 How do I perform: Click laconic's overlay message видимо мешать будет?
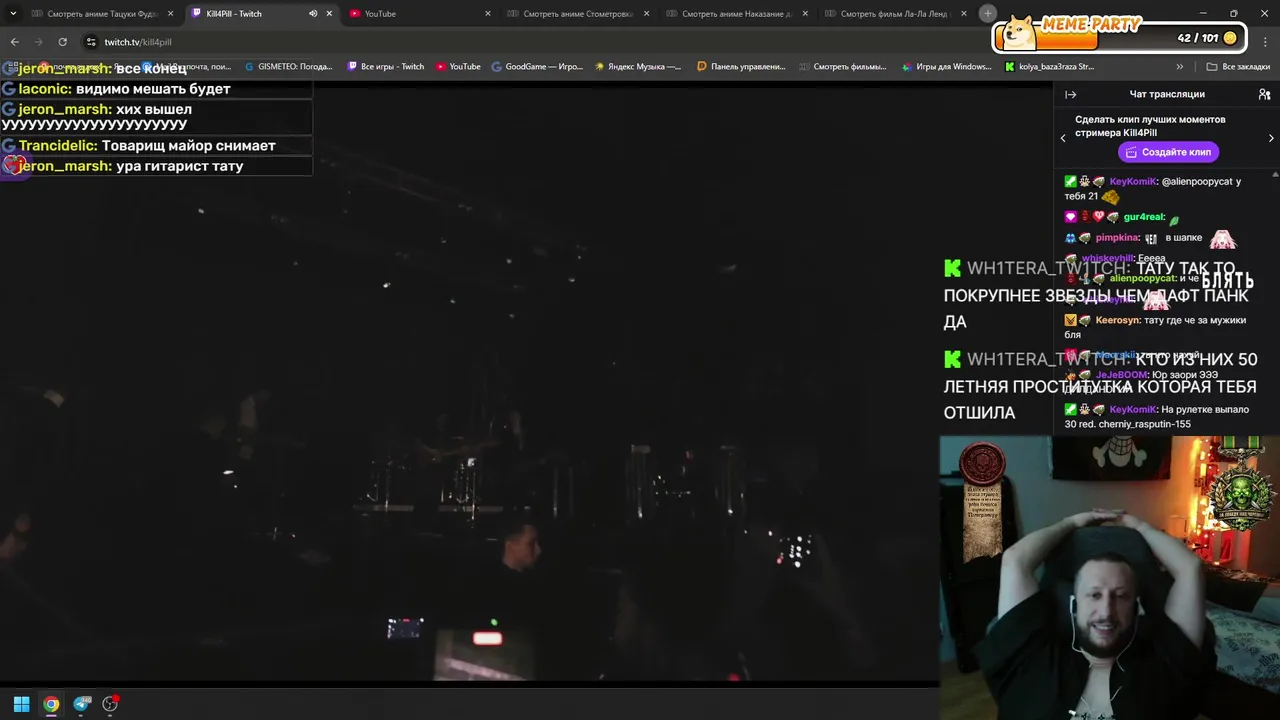point(153,89)
